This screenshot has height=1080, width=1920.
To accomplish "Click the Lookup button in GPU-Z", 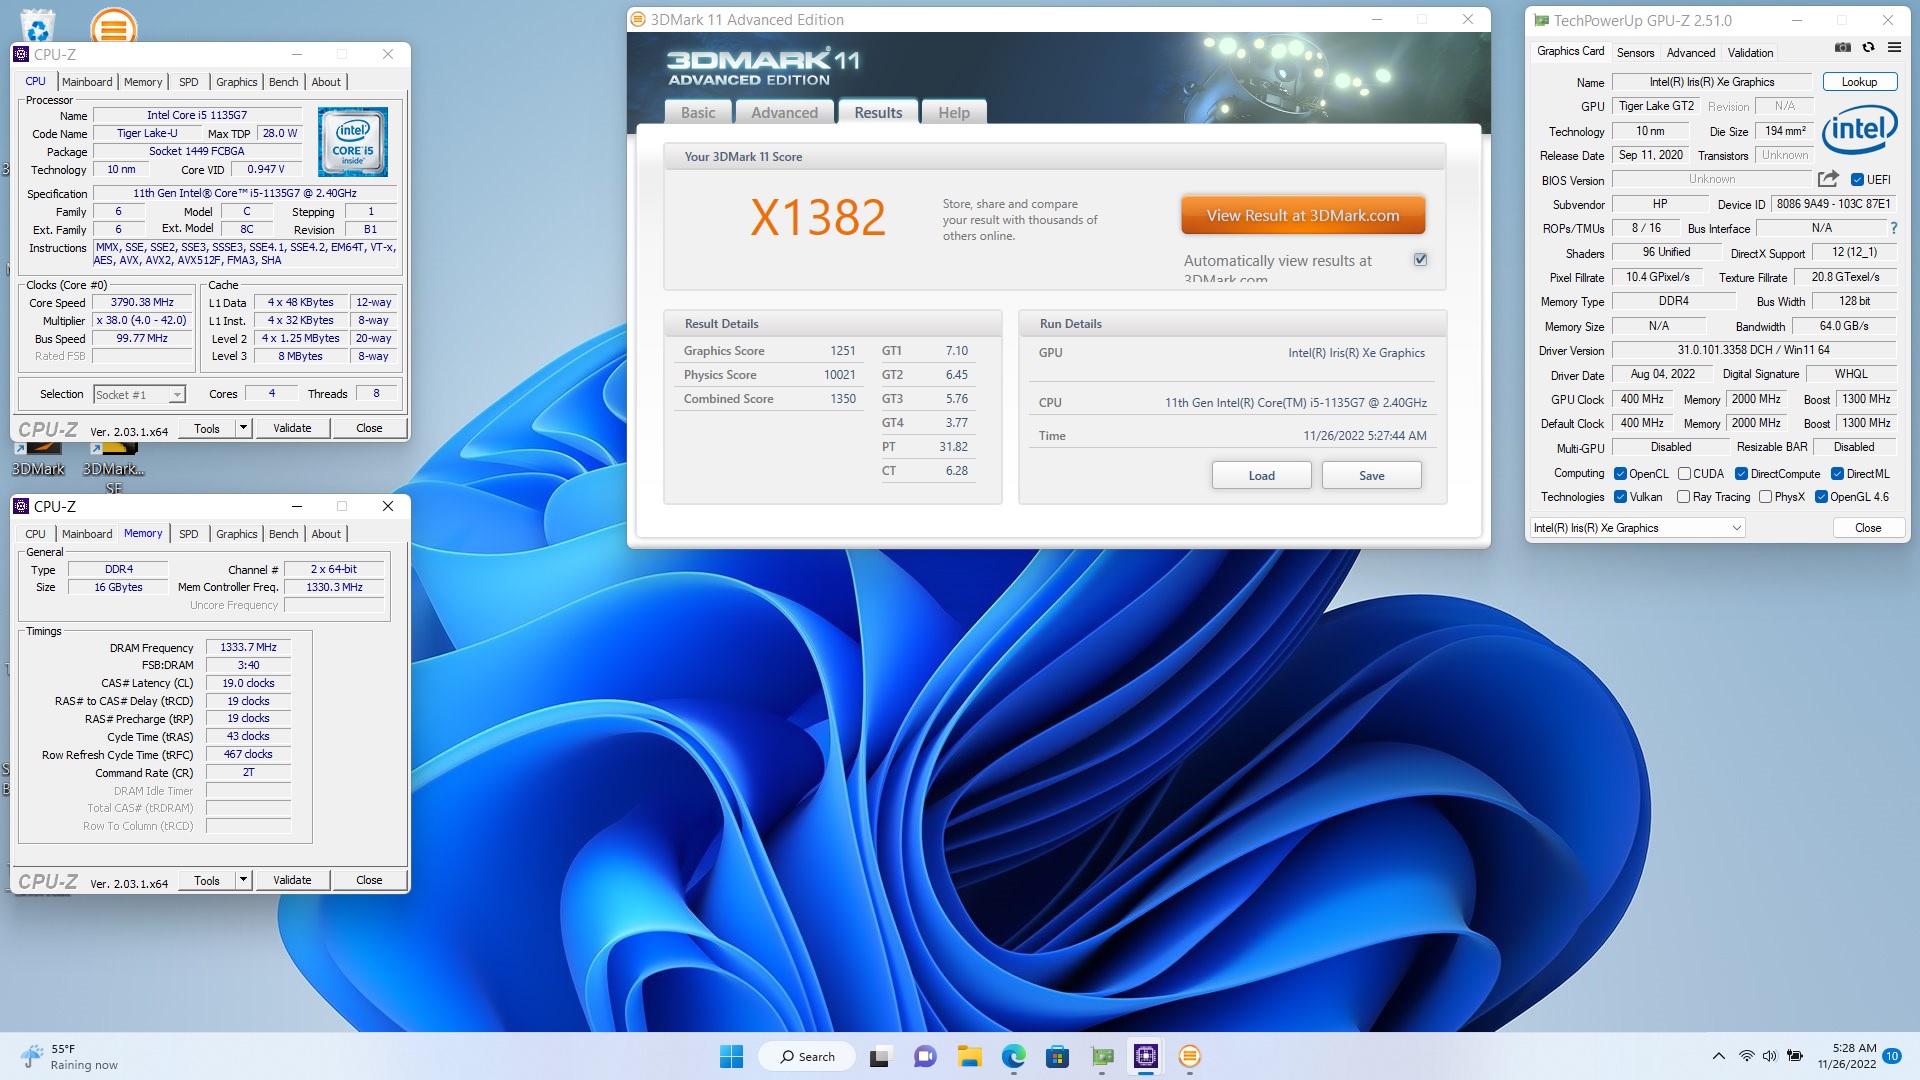I will click(x=1859, y=82).
